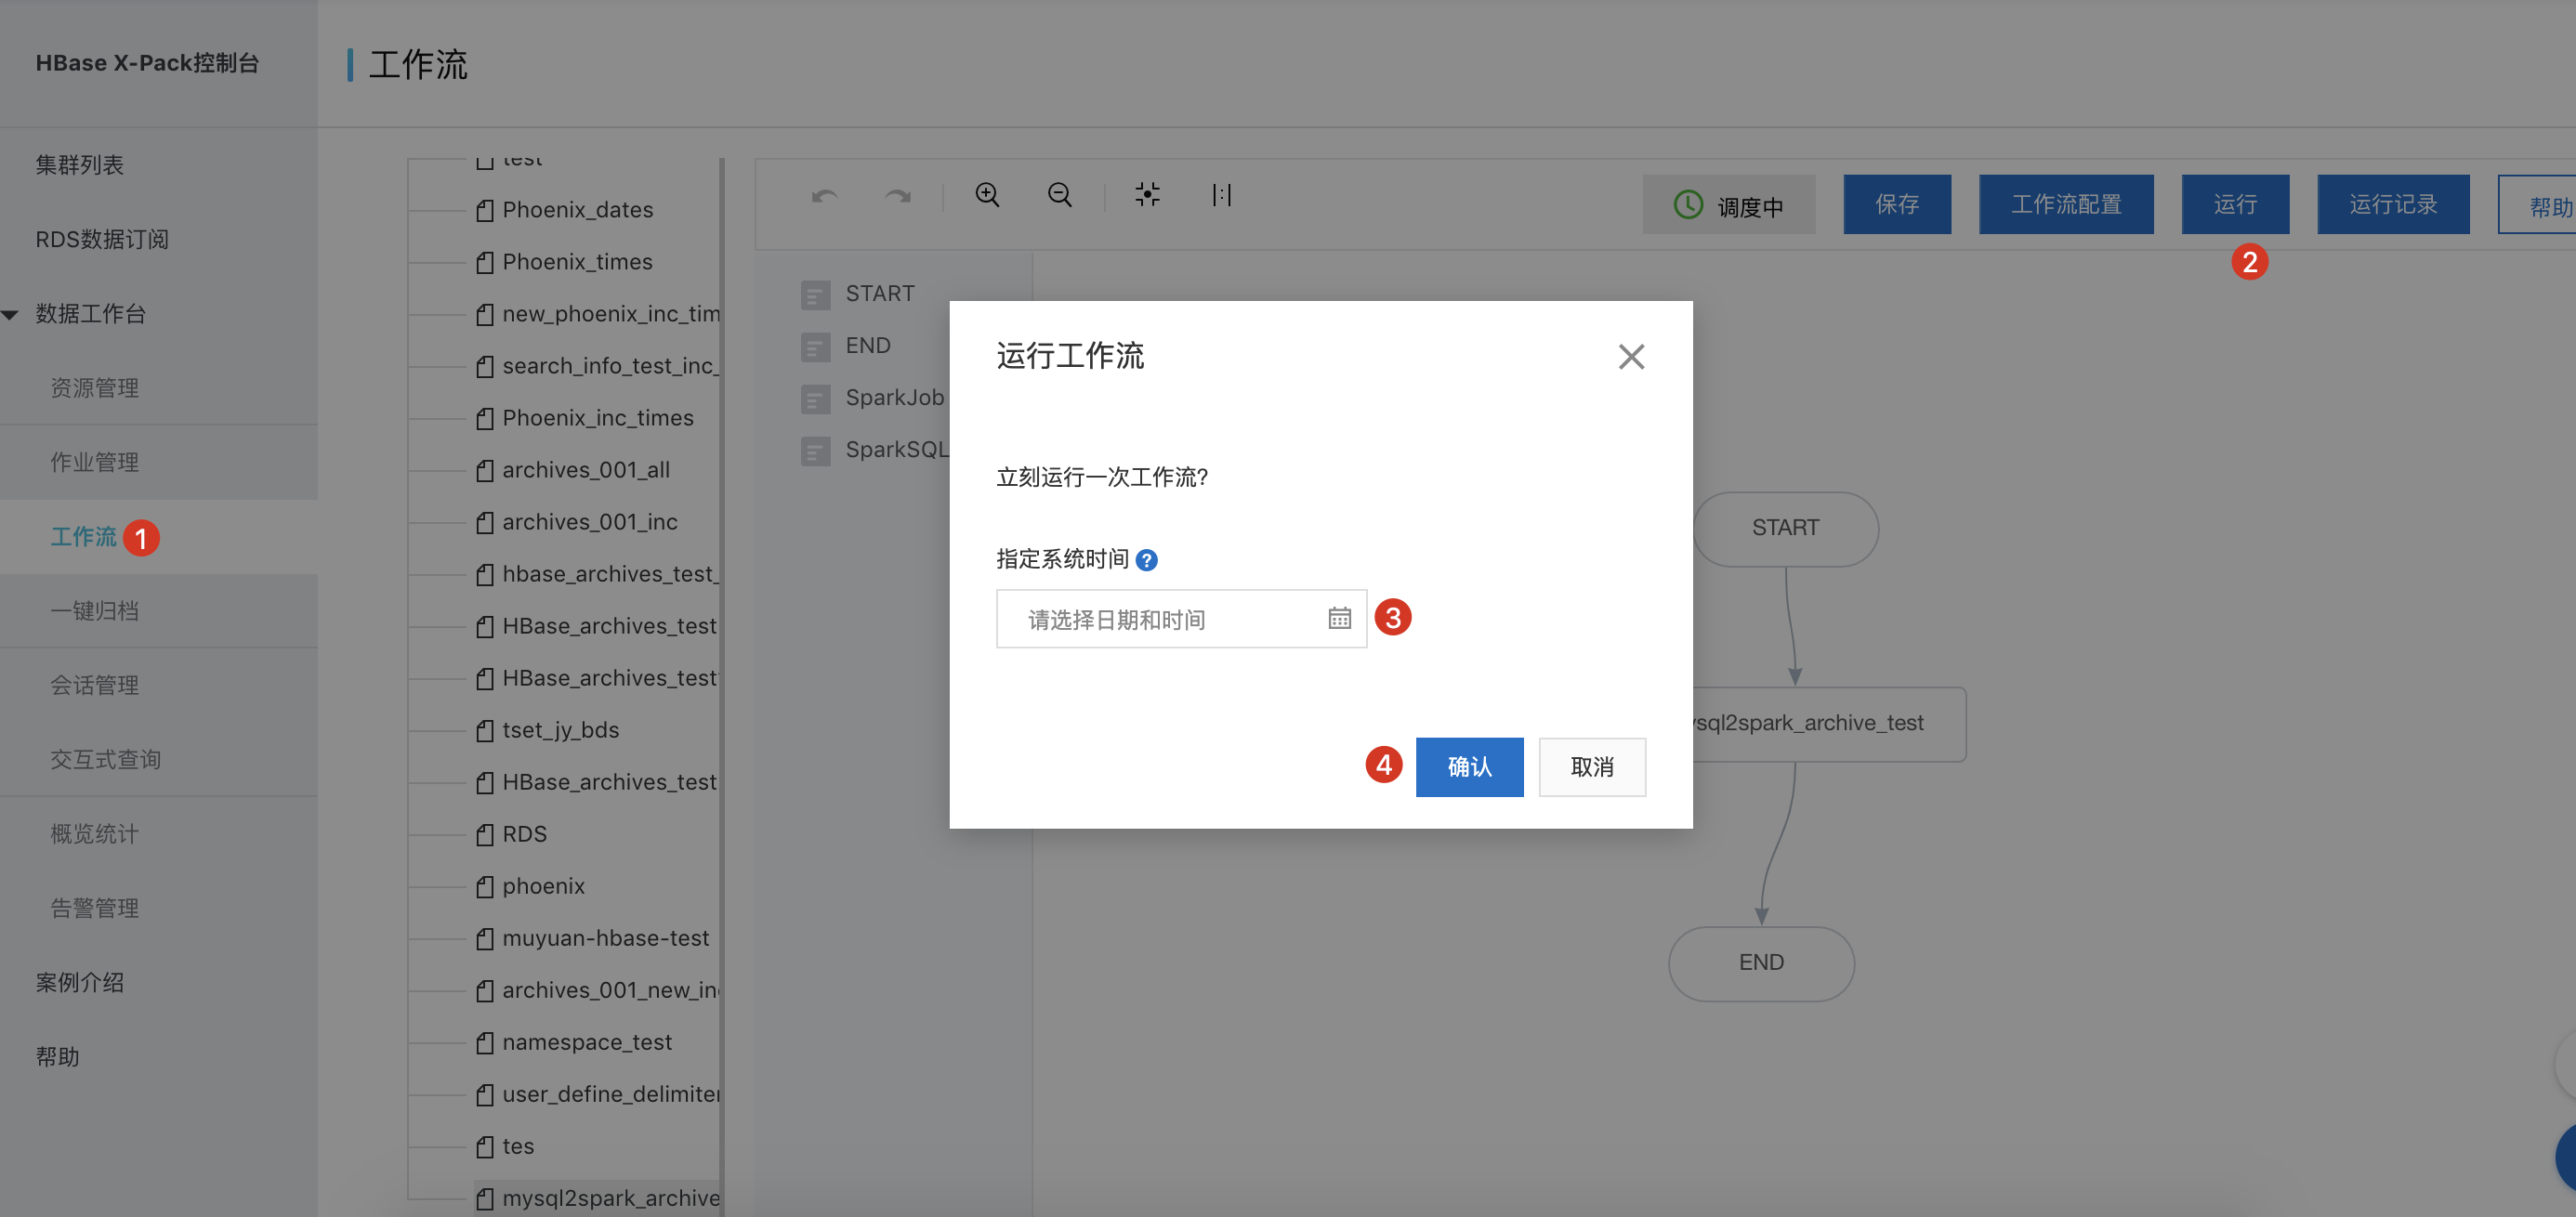The width and height of the screenshot is (2576, 1217).
Task: Open 交互式查询 in the sidebar
Action: coord(106,760)
